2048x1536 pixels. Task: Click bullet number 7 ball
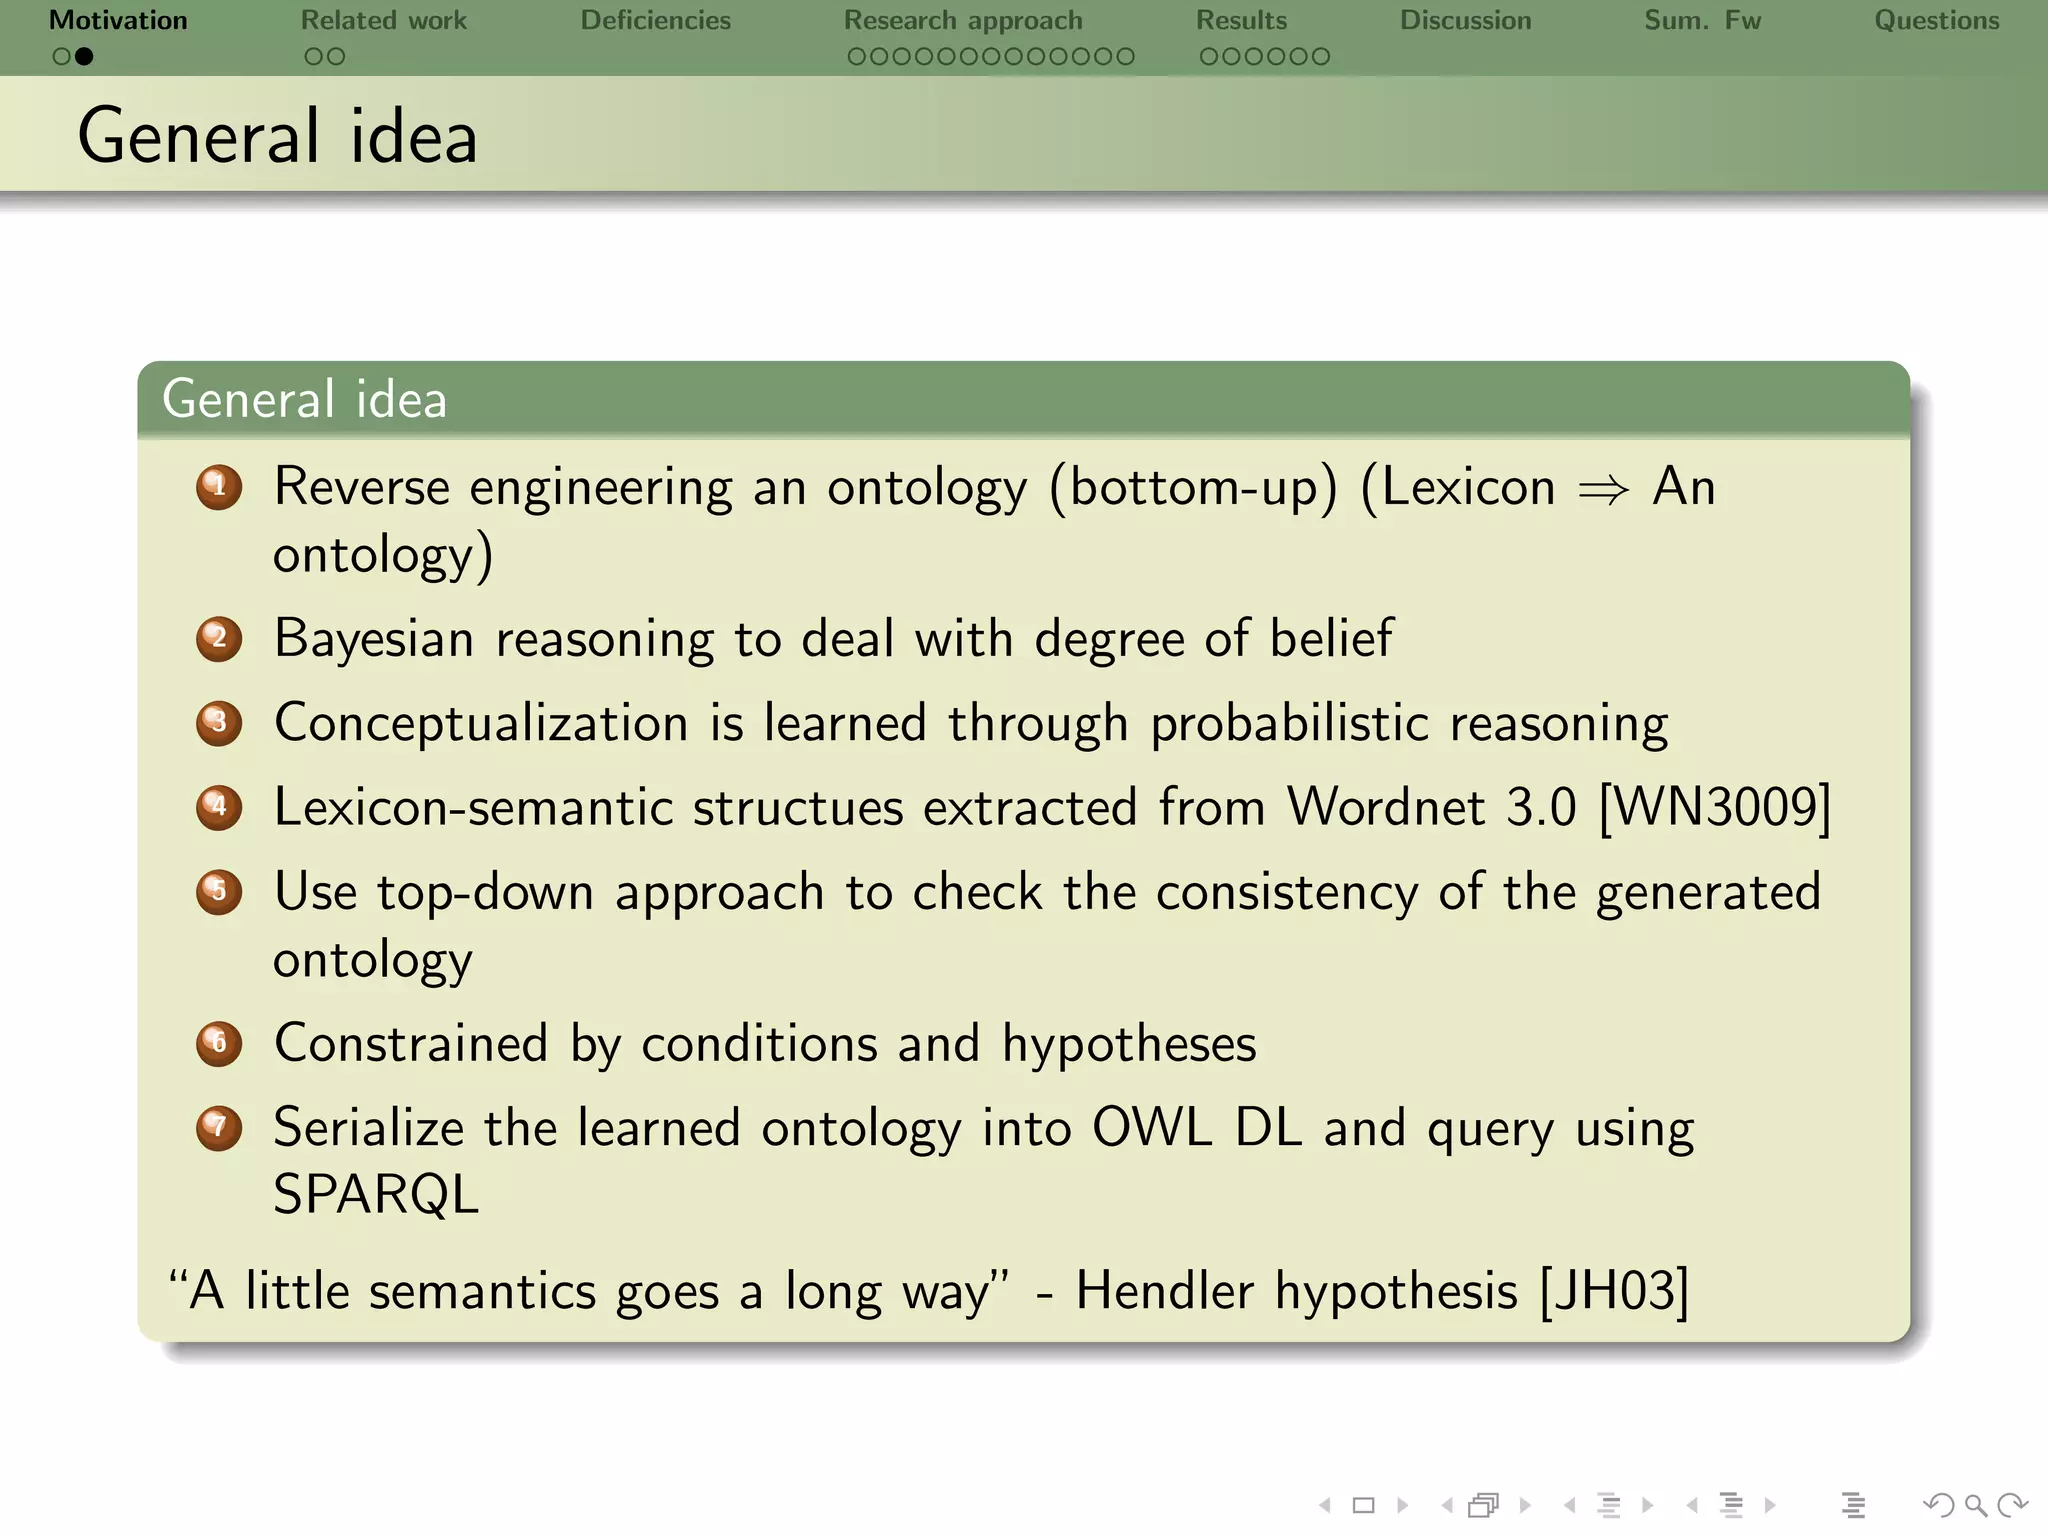click(219, 1128)
